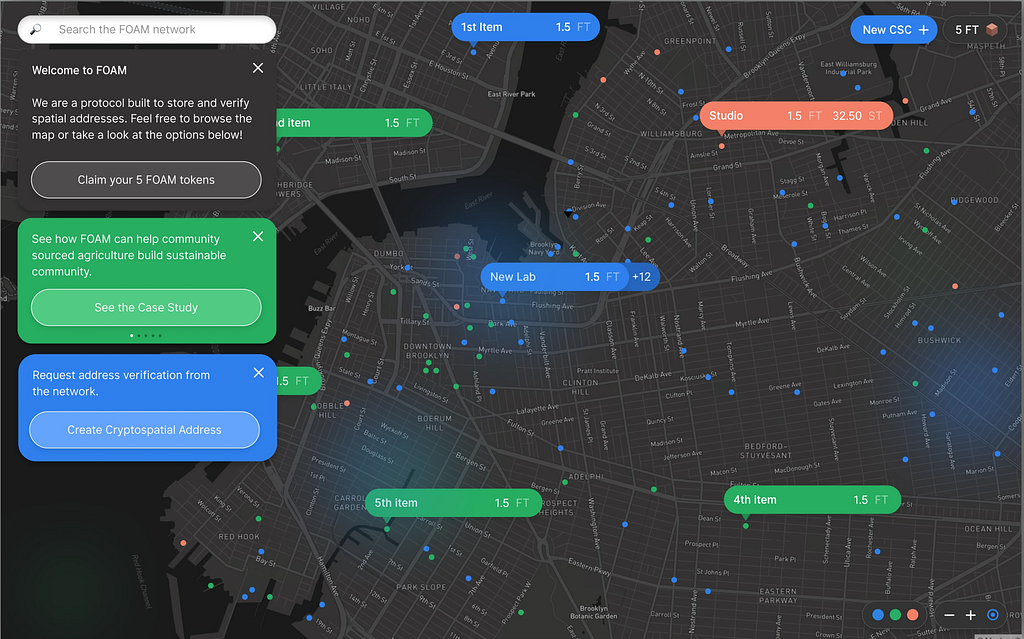Select the Studio map marker label
This screenshot has height=639, width=1024.
pos(796,116)
